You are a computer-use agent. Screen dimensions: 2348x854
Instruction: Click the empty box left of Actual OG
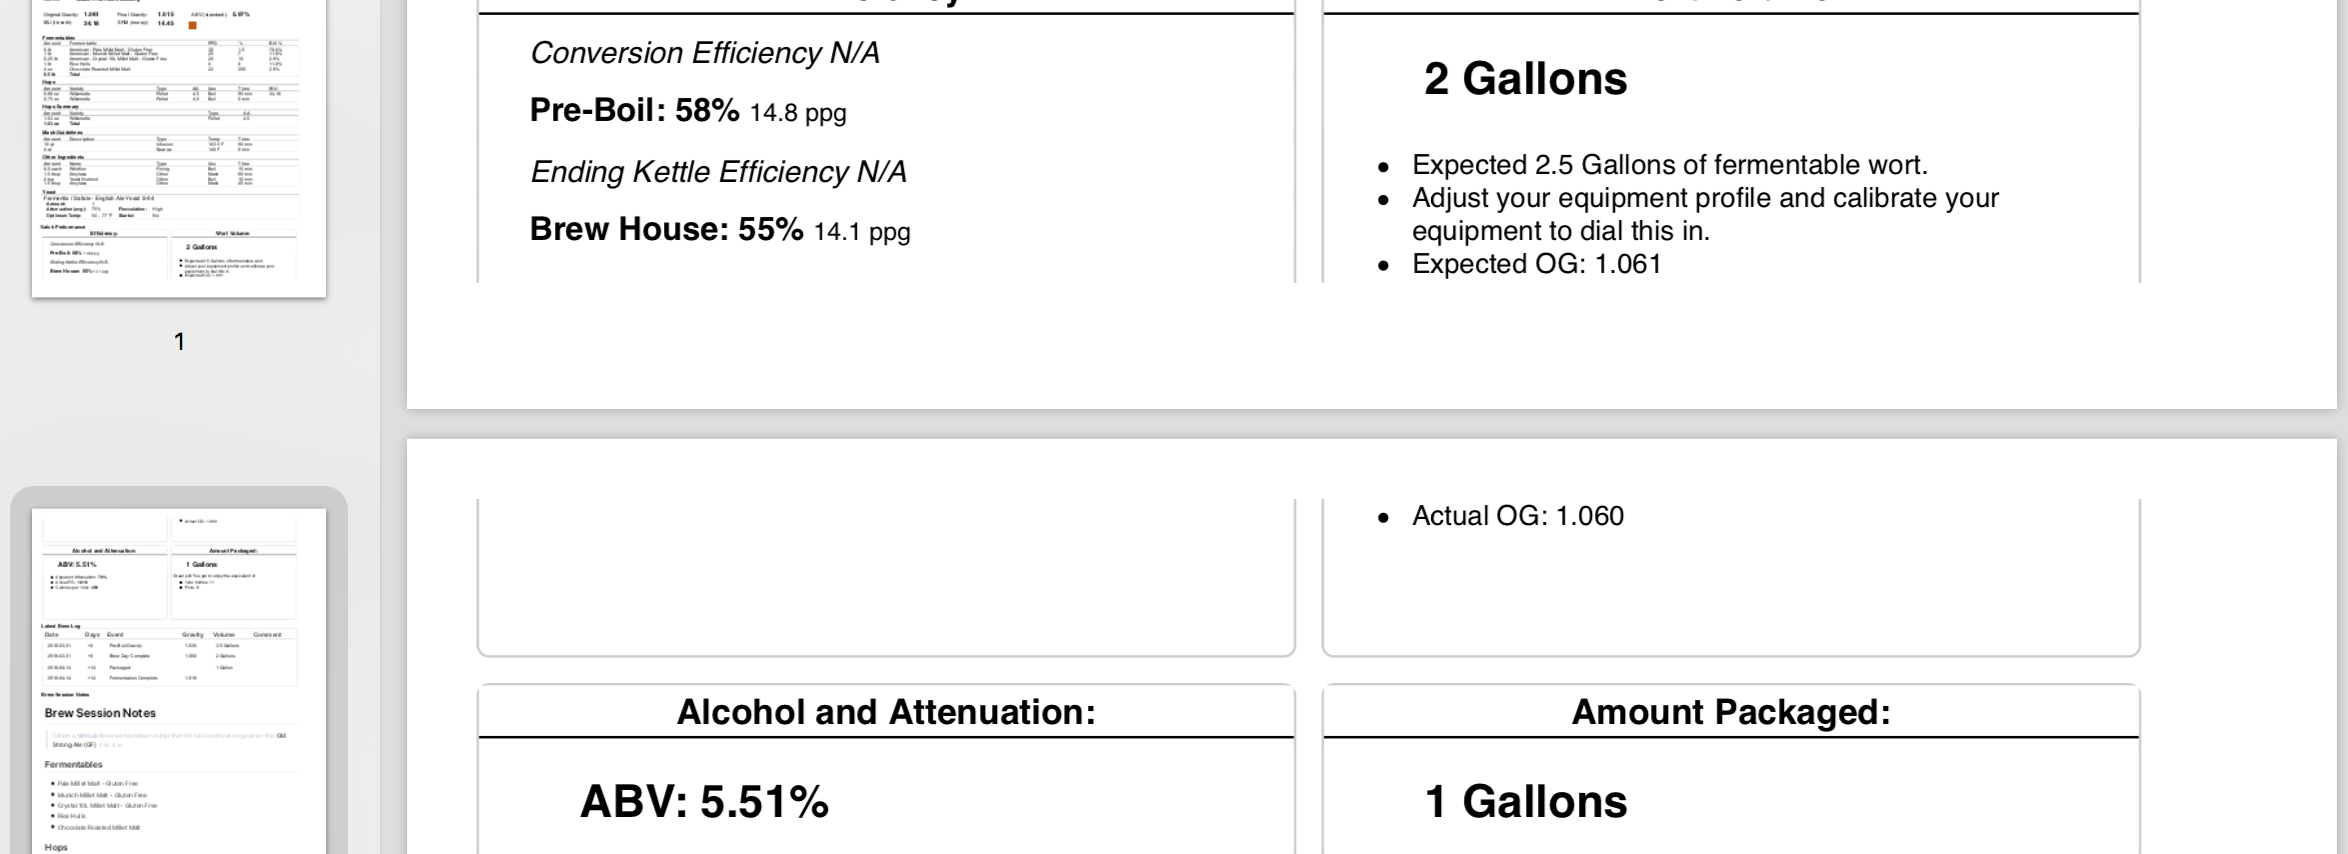[x=886, y=575]
